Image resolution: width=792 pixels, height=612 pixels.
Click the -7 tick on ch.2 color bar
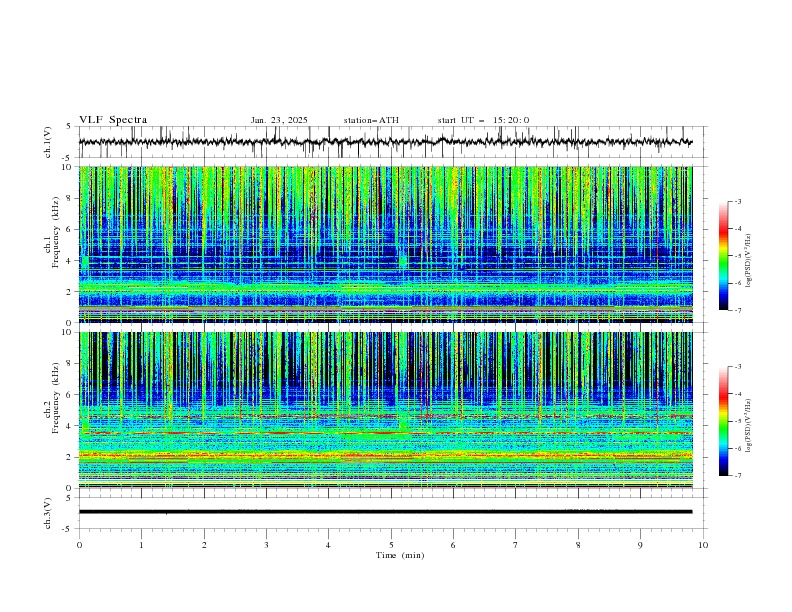[x=737, y=476]
